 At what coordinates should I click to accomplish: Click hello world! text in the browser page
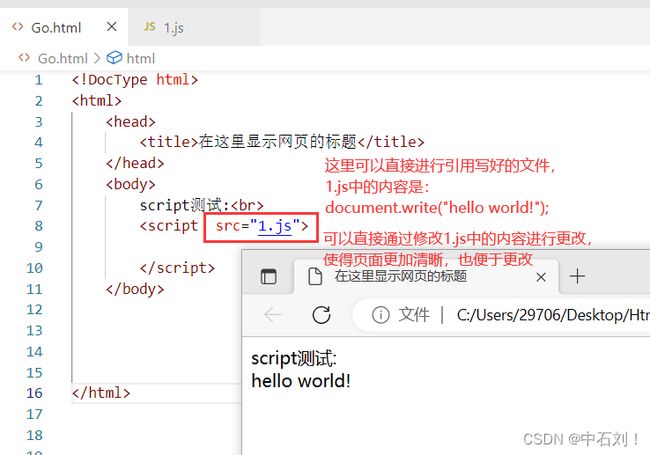(x=301, y=381)
